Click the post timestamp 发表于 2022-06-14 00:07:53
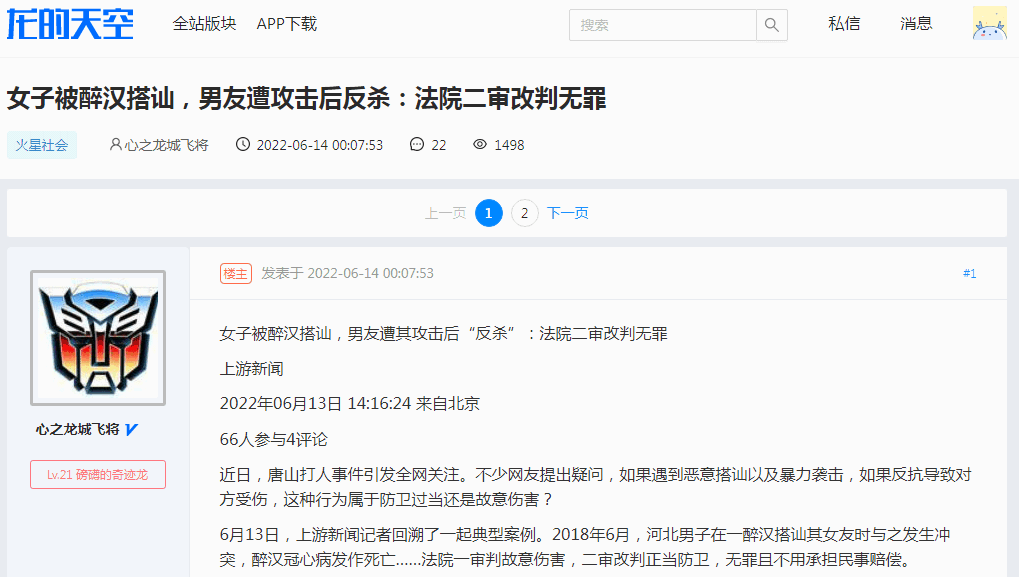 (x=348, y=273)
